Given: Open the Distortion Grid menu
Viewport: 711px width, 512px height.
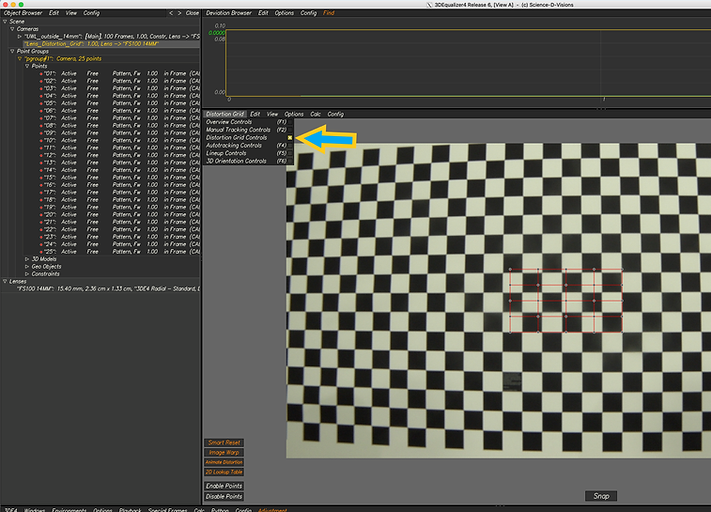Looking at the screenshot, I should click(x=225, y=114).
